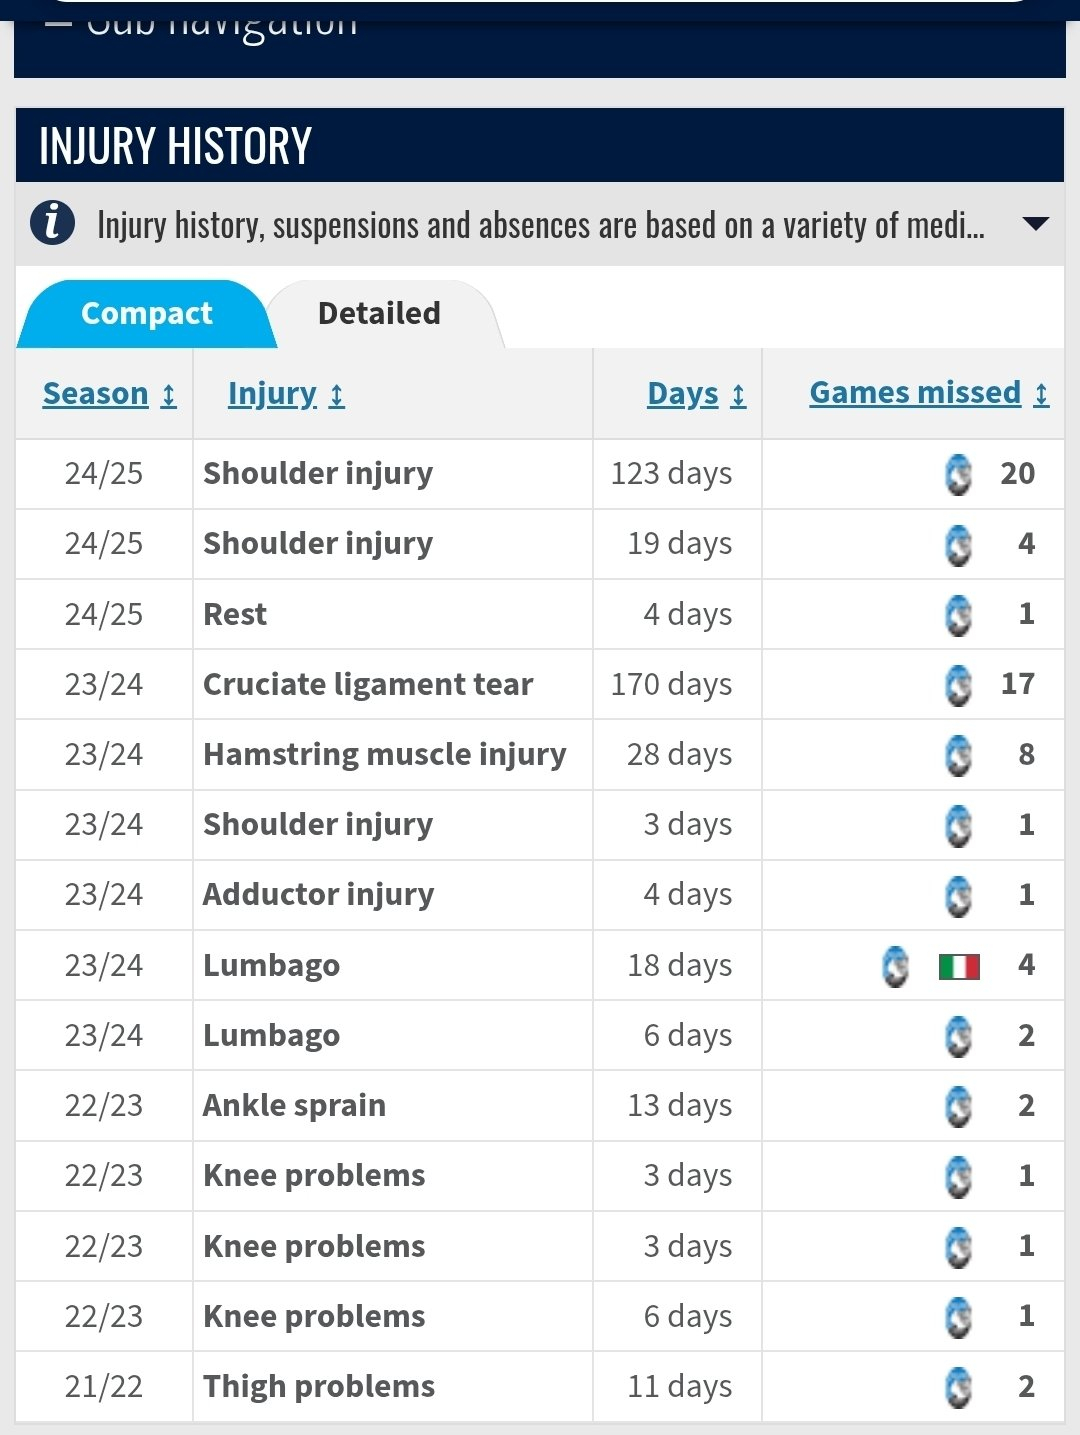This screenshot has height=1435, width=1080.
Task: Open the sub navigation menu bar
Action: coord(540,38)
